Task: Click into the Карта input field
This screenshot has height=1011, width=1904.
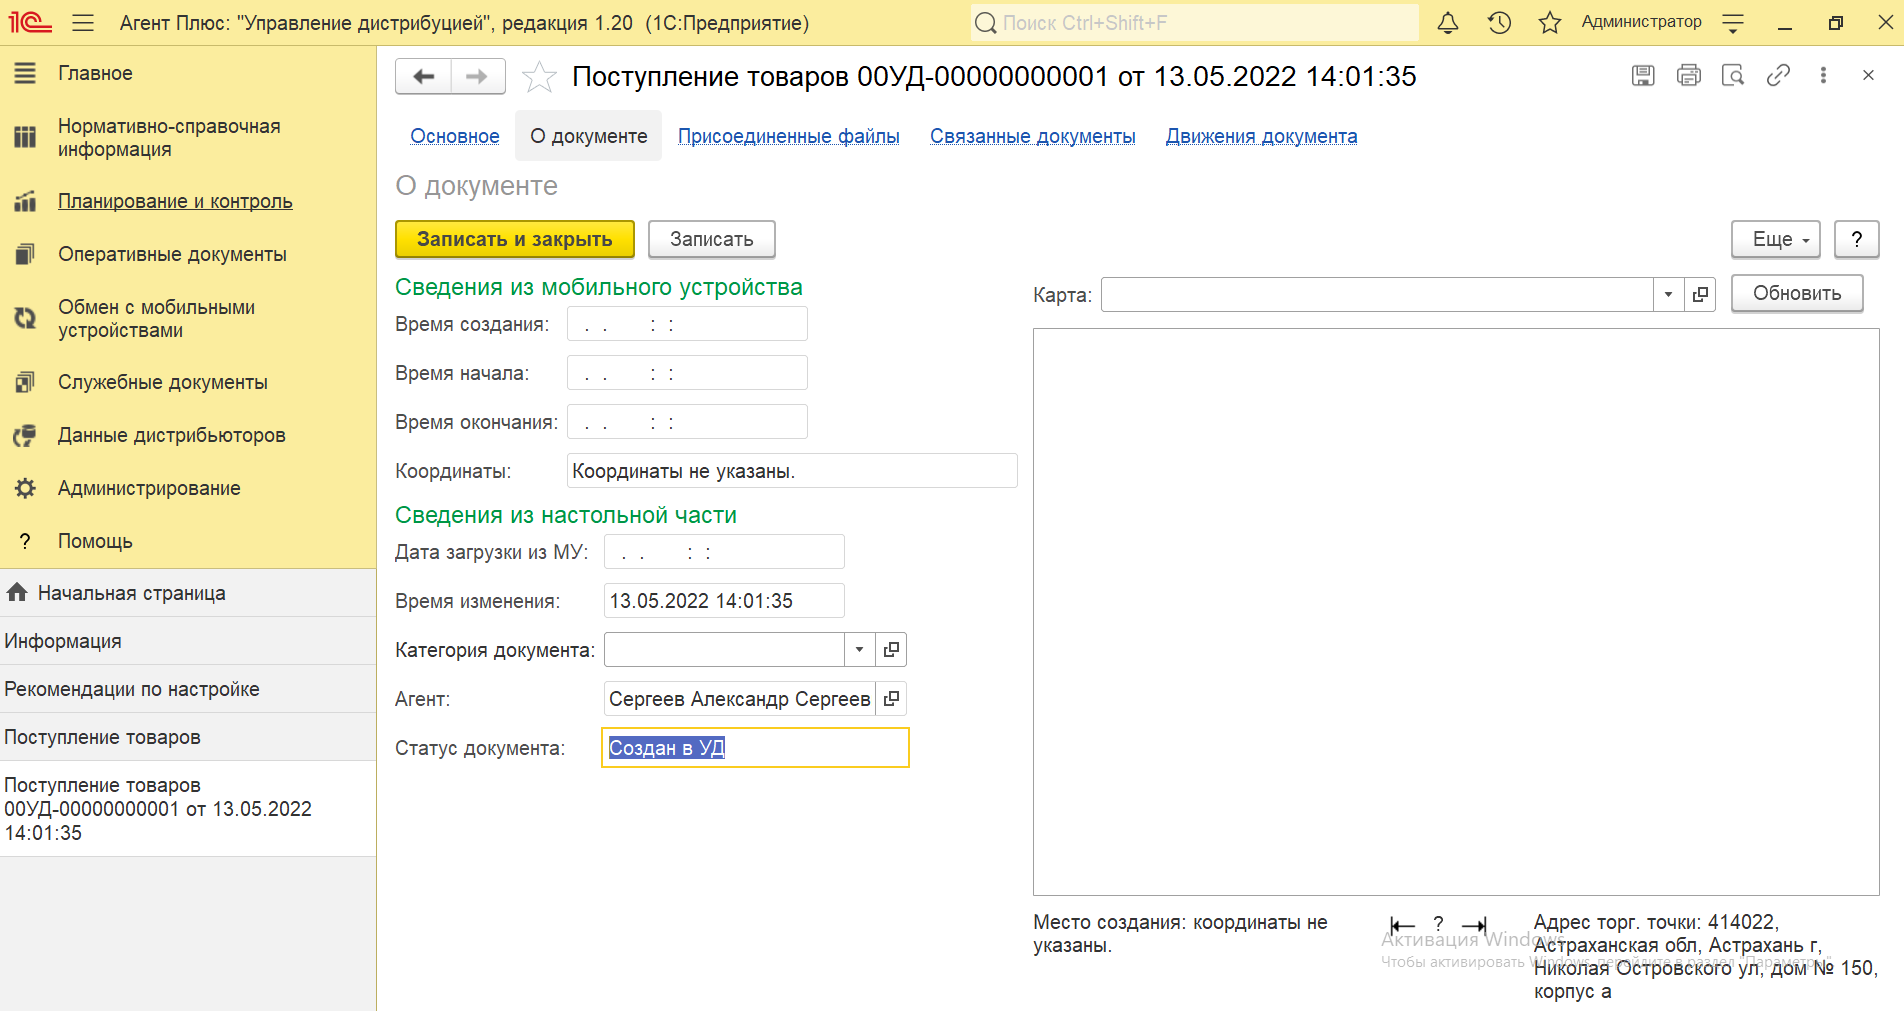Action: pos(1377,294)
